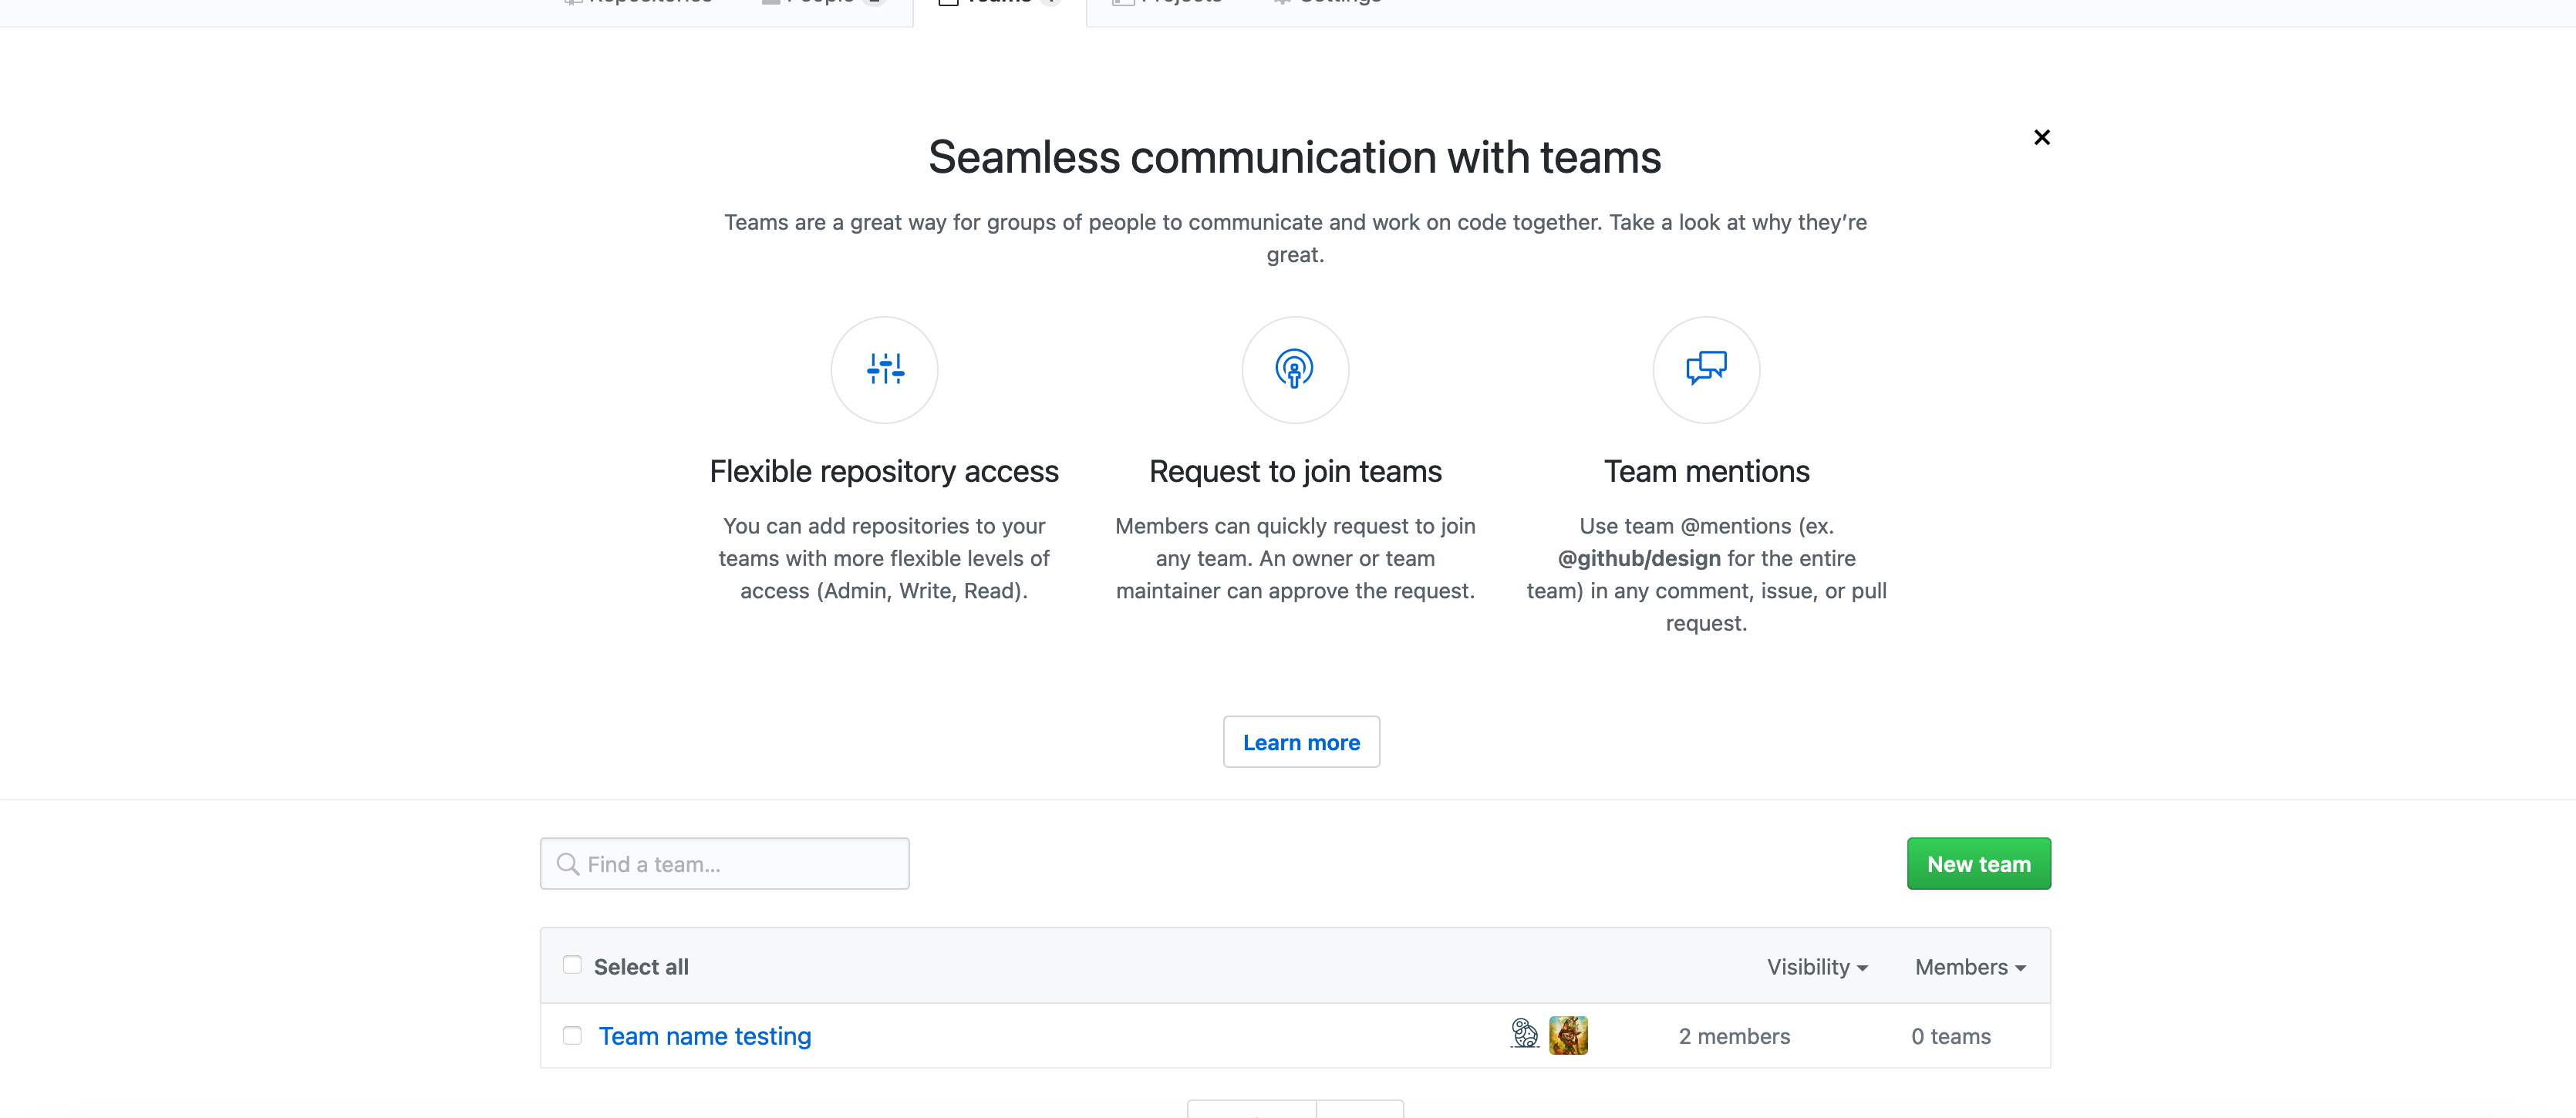Dismiss the teams intro banner with X

click(x=2041, y=137)
